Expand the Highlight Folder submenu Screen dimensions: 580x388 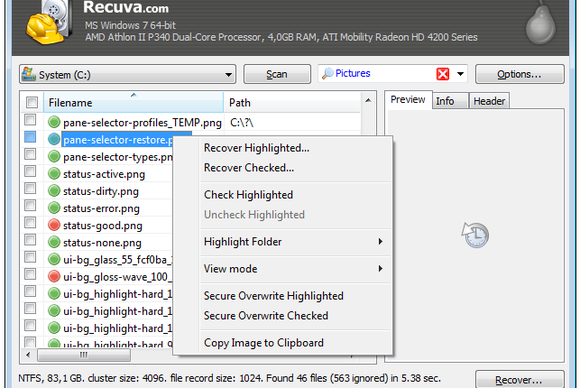(x=380, y=242)
